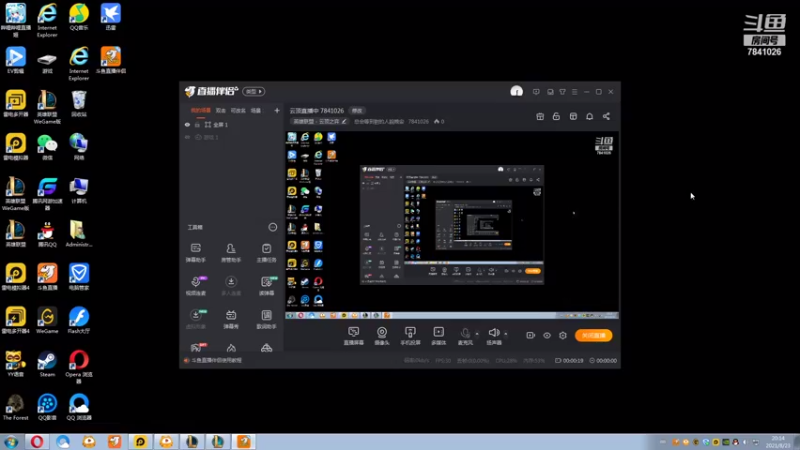The width and height of the screenshot is (800, 450).
Task: Open toolbox more options circle button
Action: pos(272,227)
